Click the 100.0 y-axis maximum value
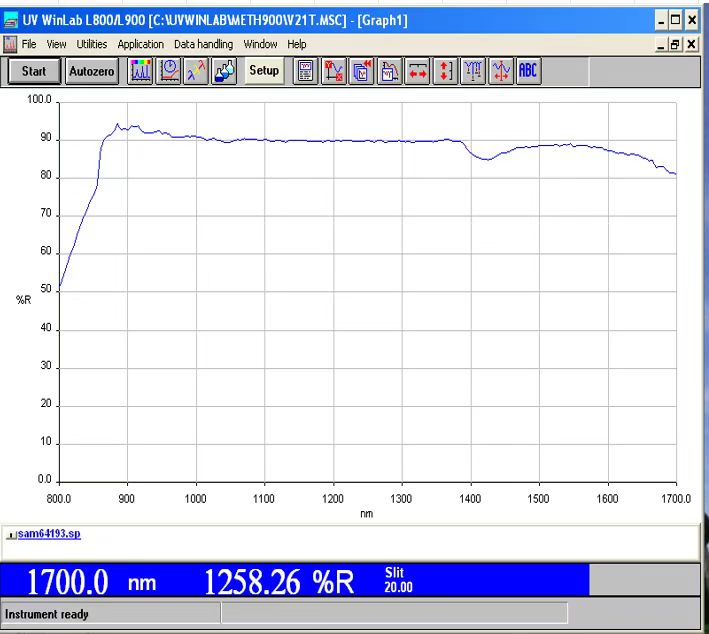Viewport: 709px width, 634px height. coord(39,99)
